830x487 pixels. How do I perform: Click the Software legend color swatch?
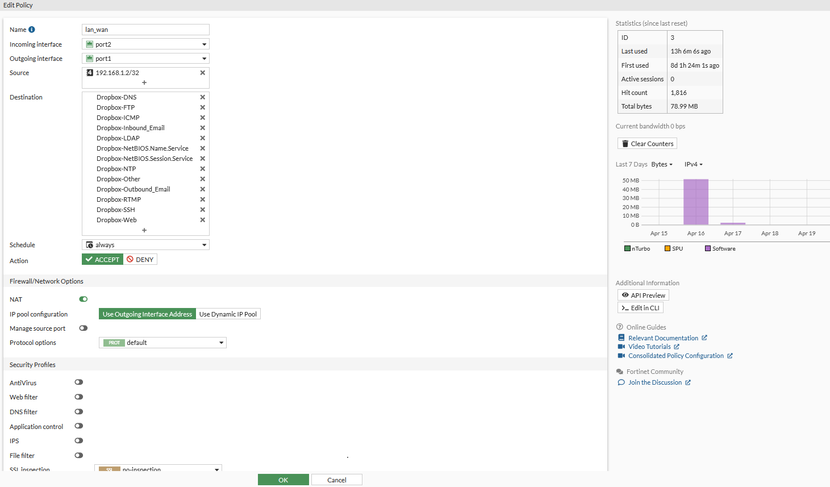tap(708, 248)
